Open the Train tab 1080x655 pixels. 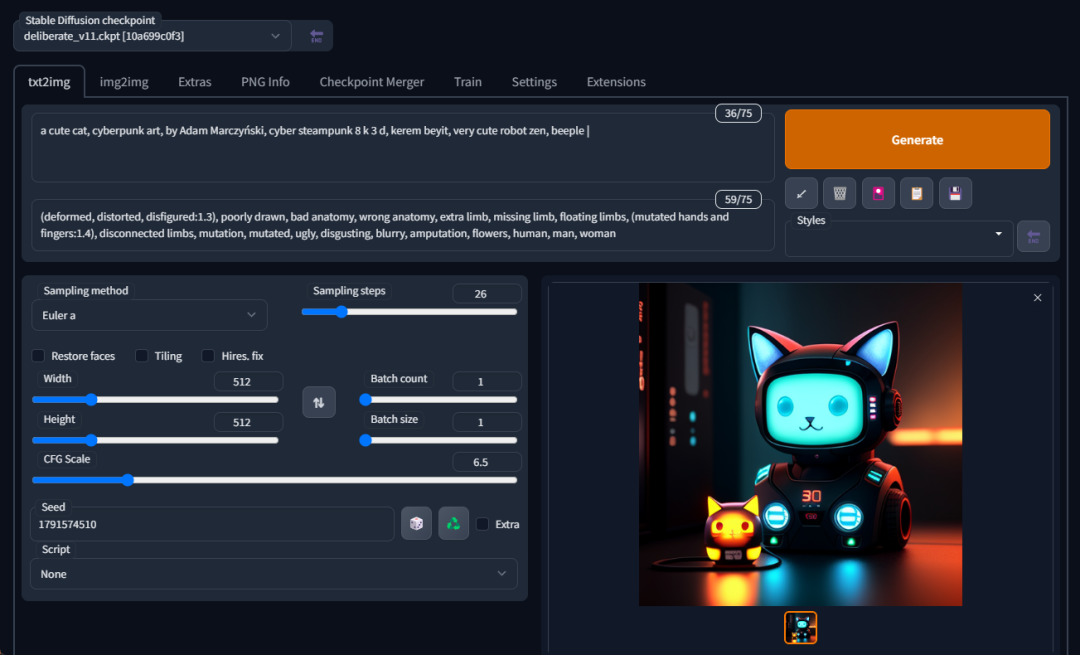468,82
